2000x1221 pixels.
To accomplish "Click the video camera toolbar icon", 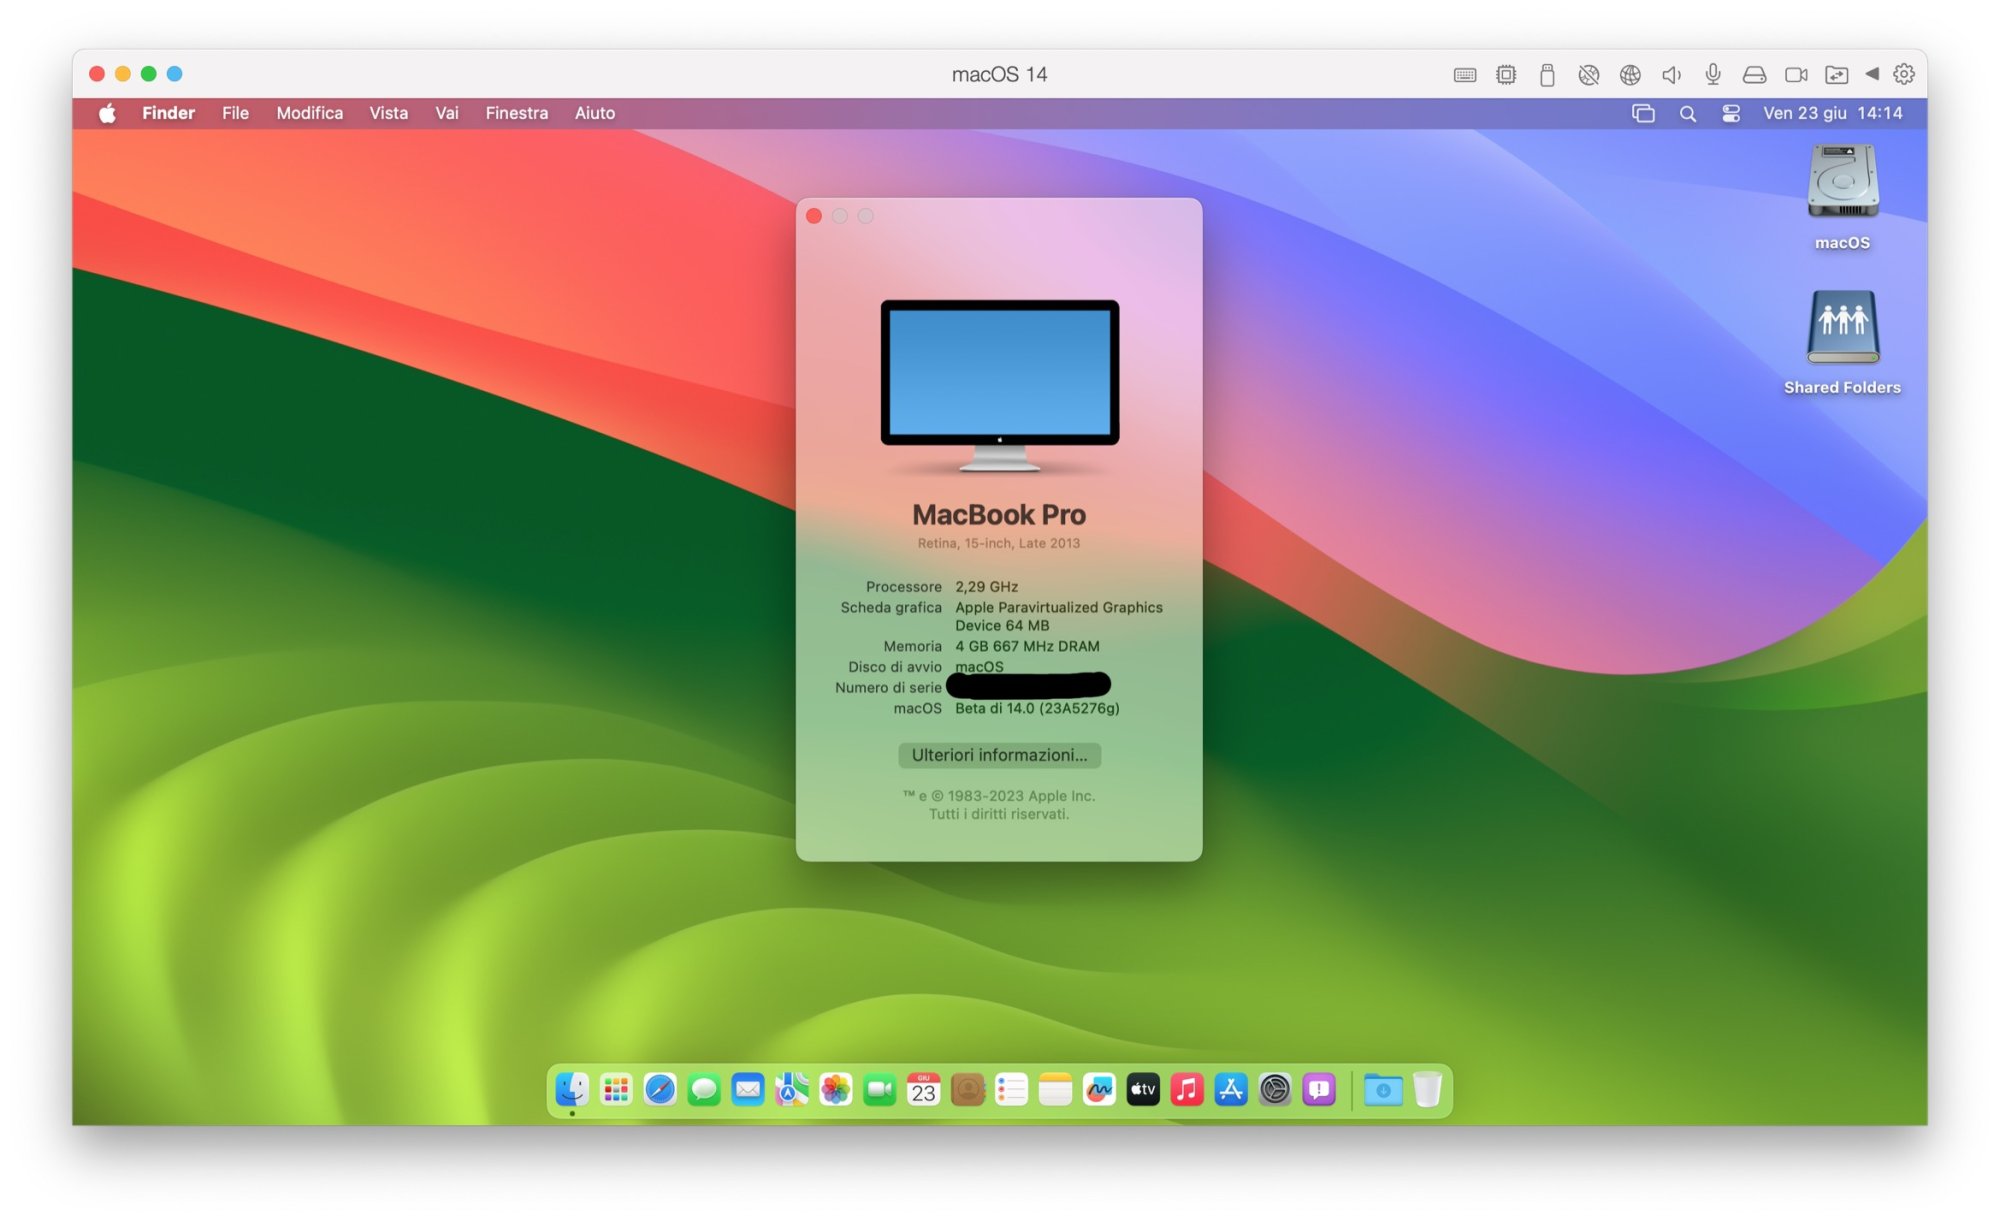I will (x=1796, y=75).
